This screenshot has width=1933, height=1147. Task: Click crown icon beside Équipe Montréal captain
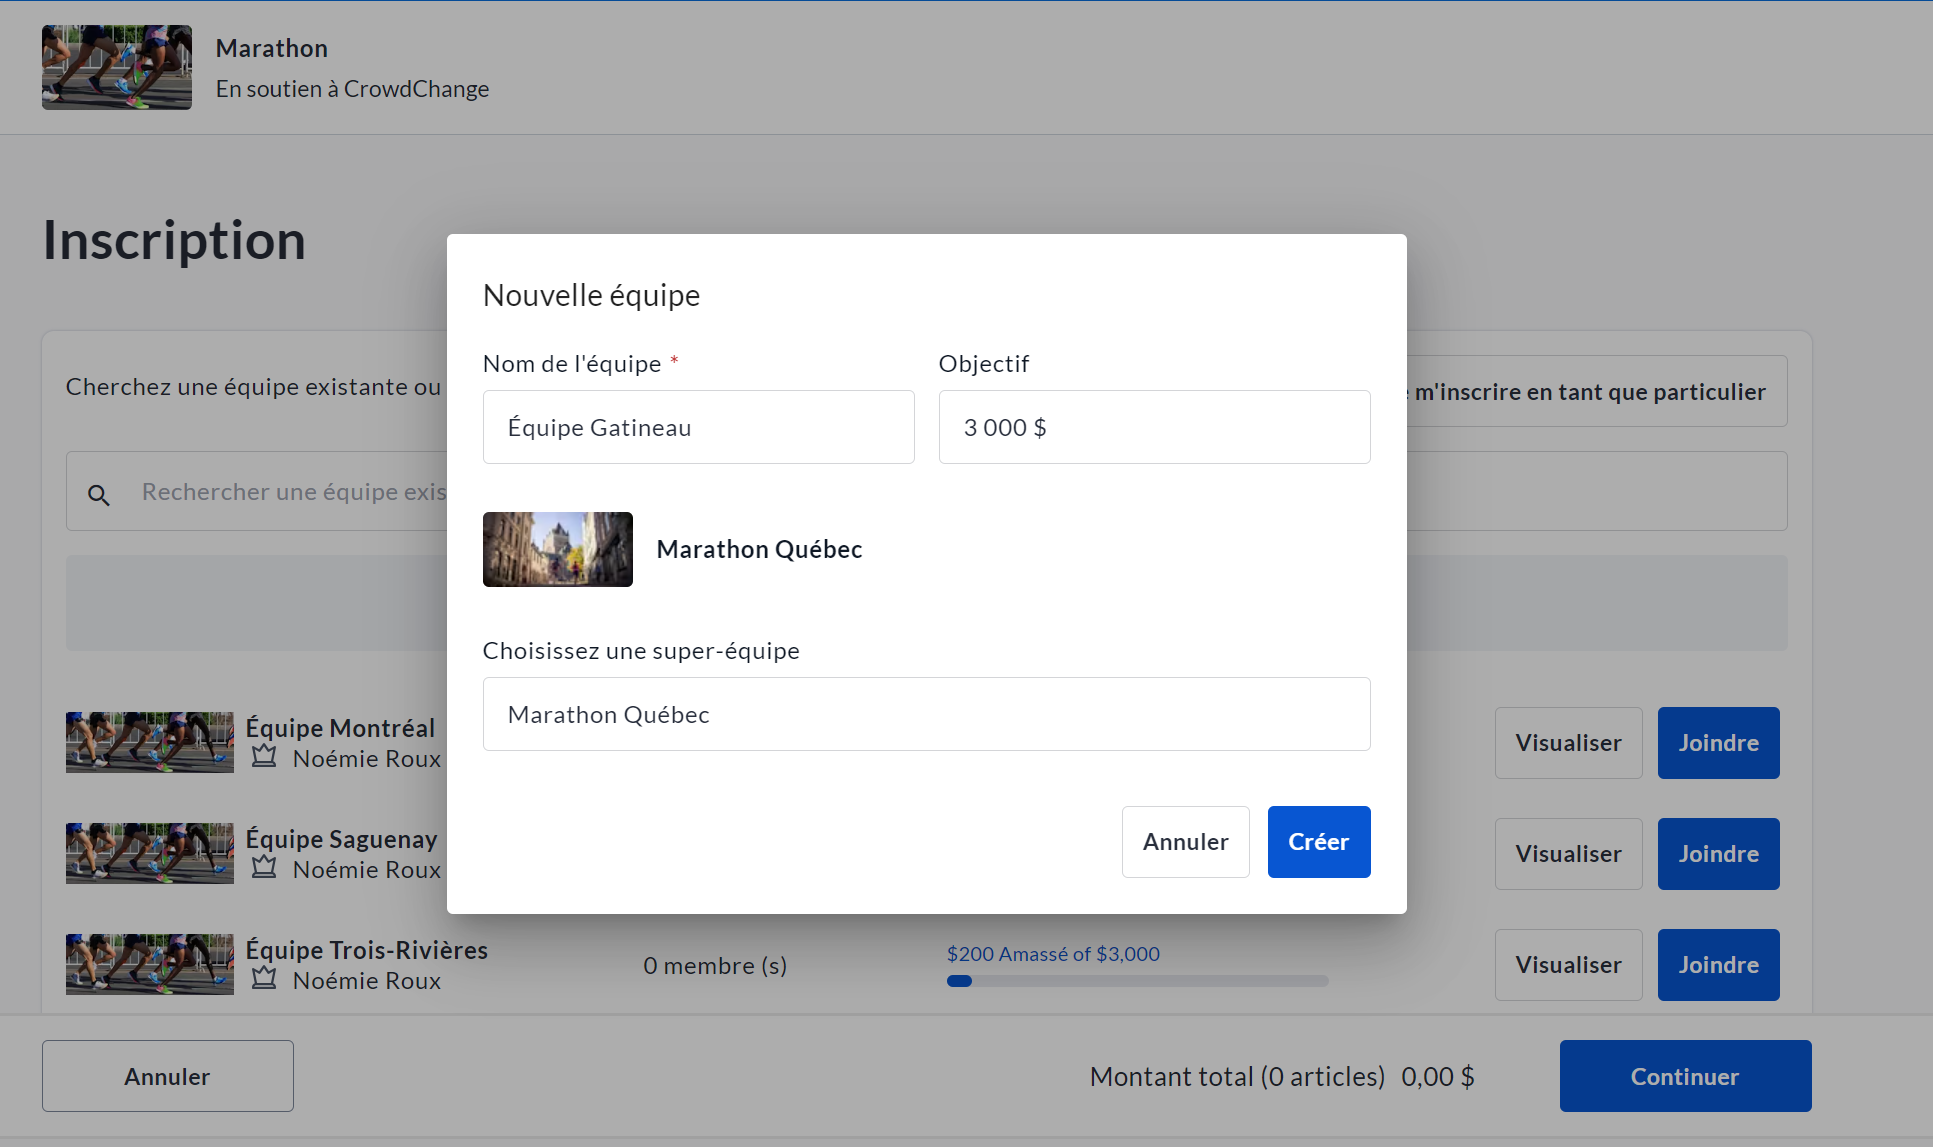coord(264,757)
